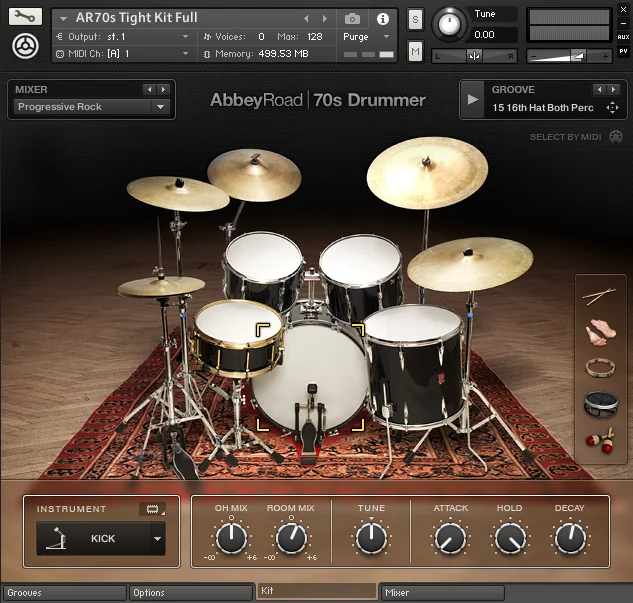Screen dimensions: 633x603
Task: Click the groove drag-to-host arrows icon
Action: [x=612, y=108]
